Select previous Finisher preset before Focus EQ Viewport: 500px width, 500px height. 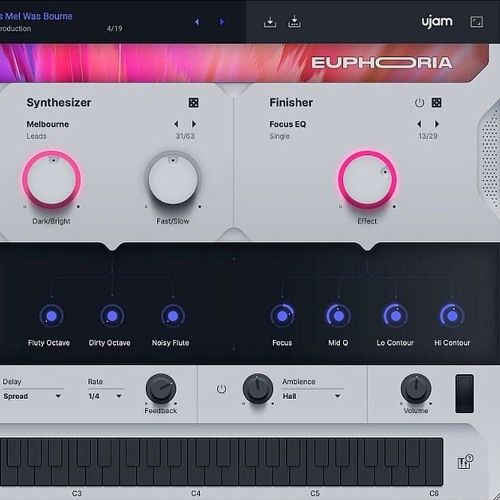pyautogui.click(x=419, y=124)
